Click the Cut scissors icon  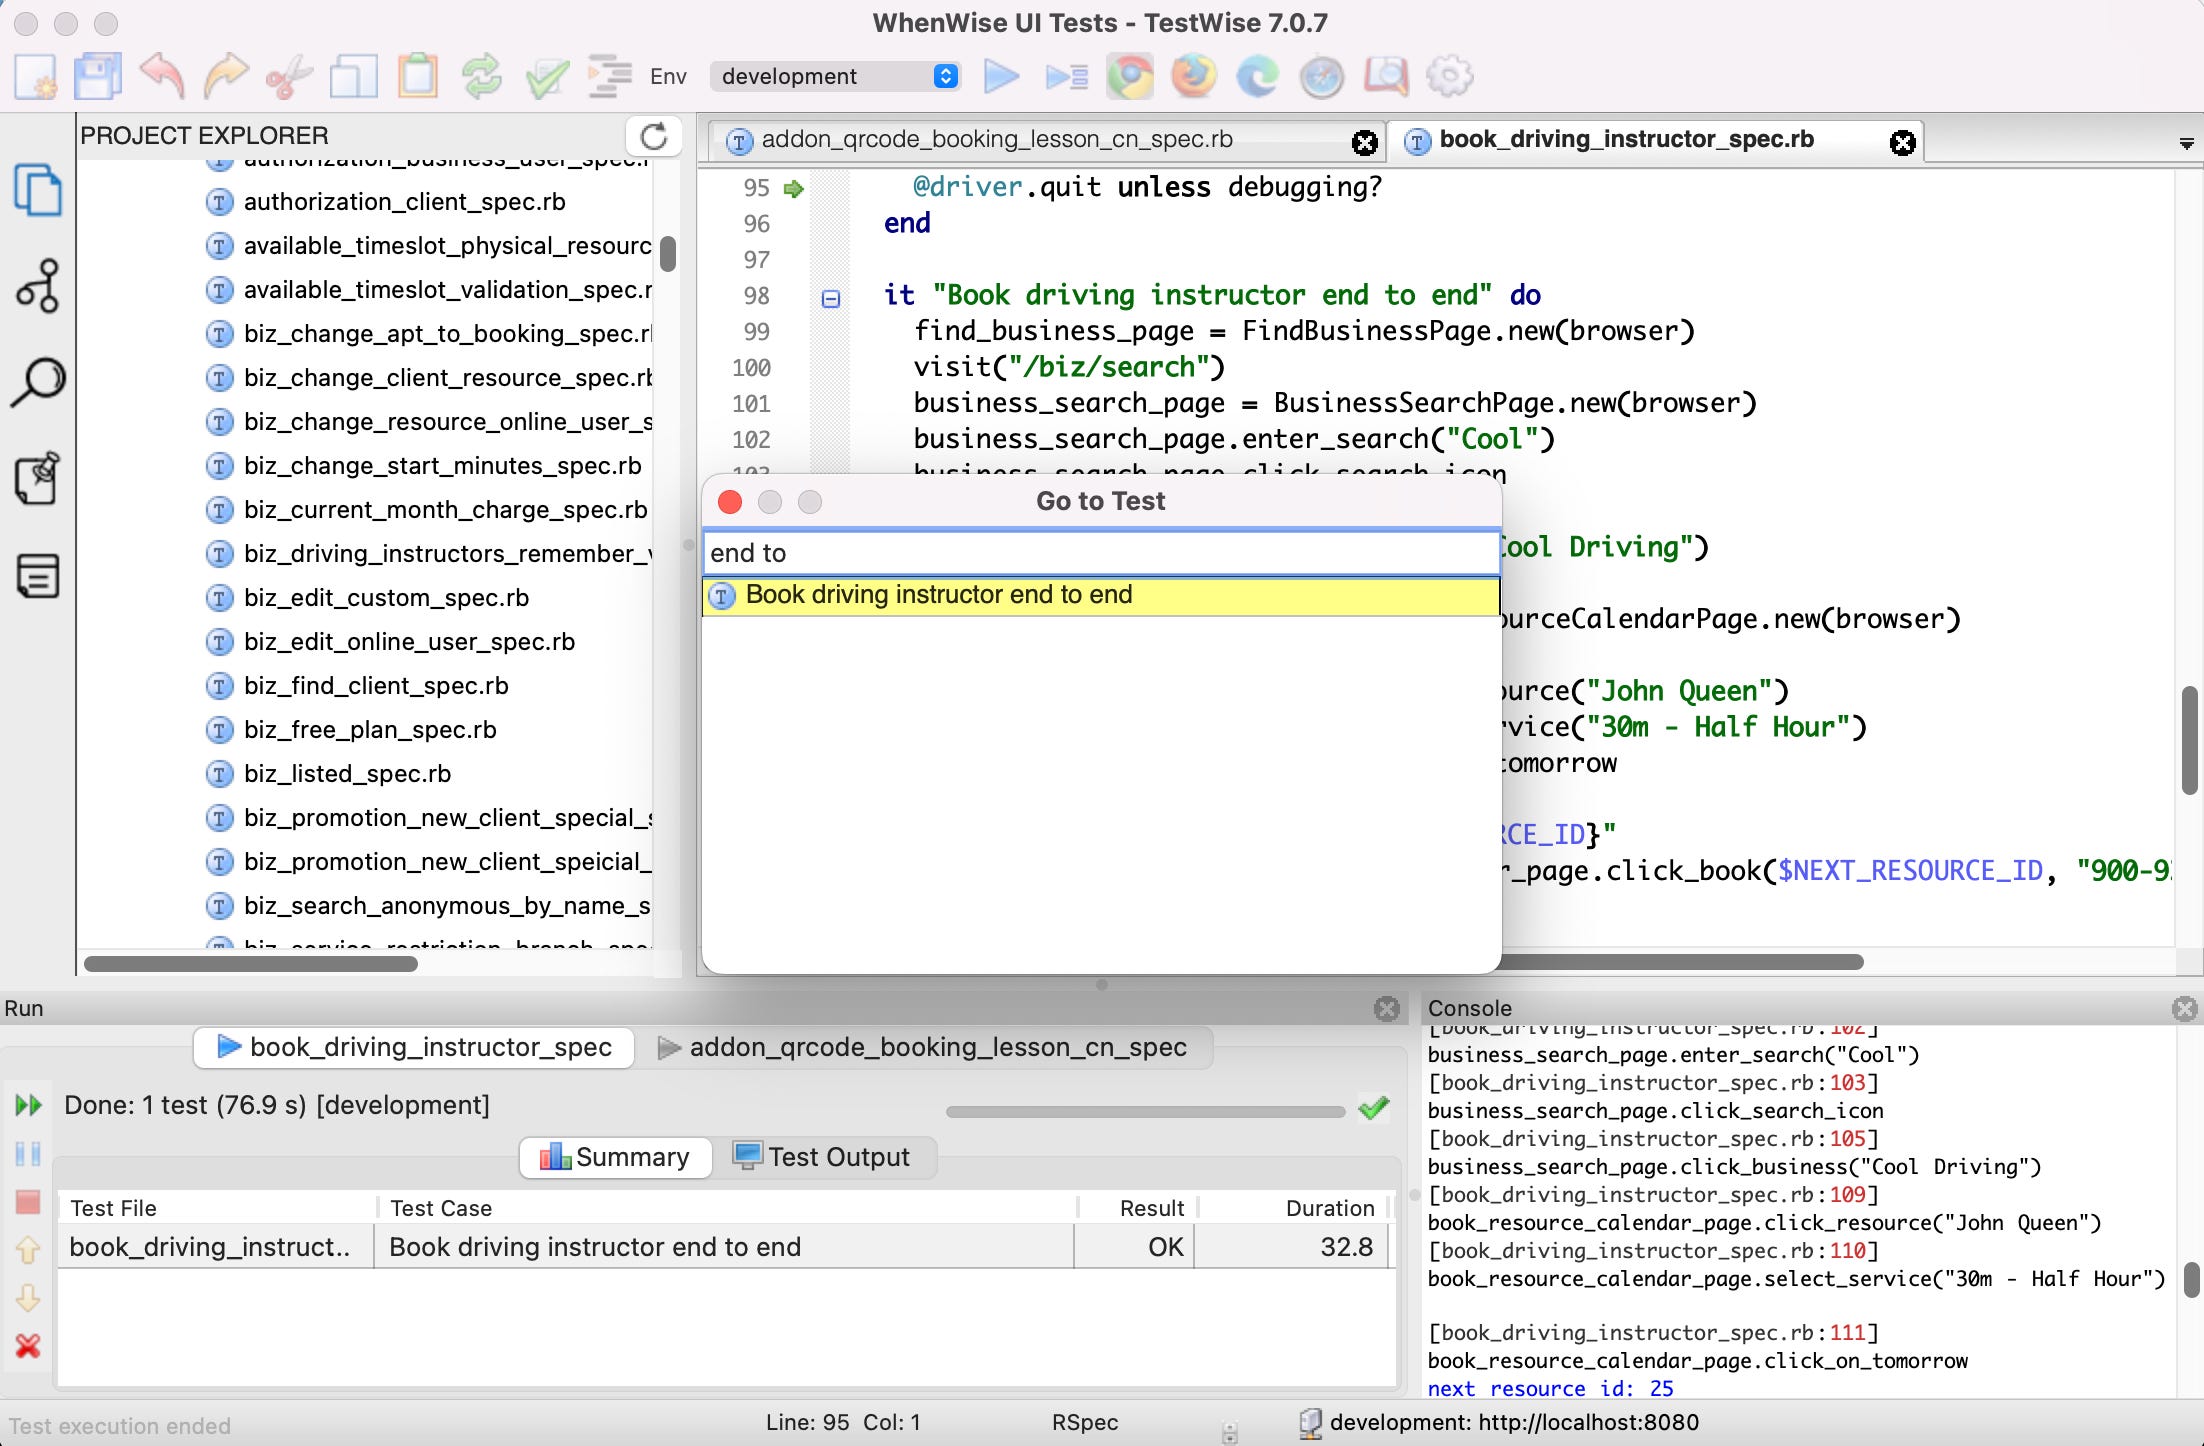[290, 77]
